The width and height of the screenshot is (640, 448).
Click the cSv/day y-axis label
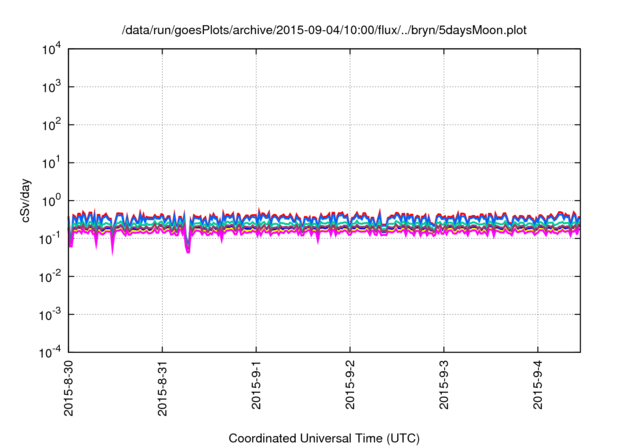pos(26,200)
